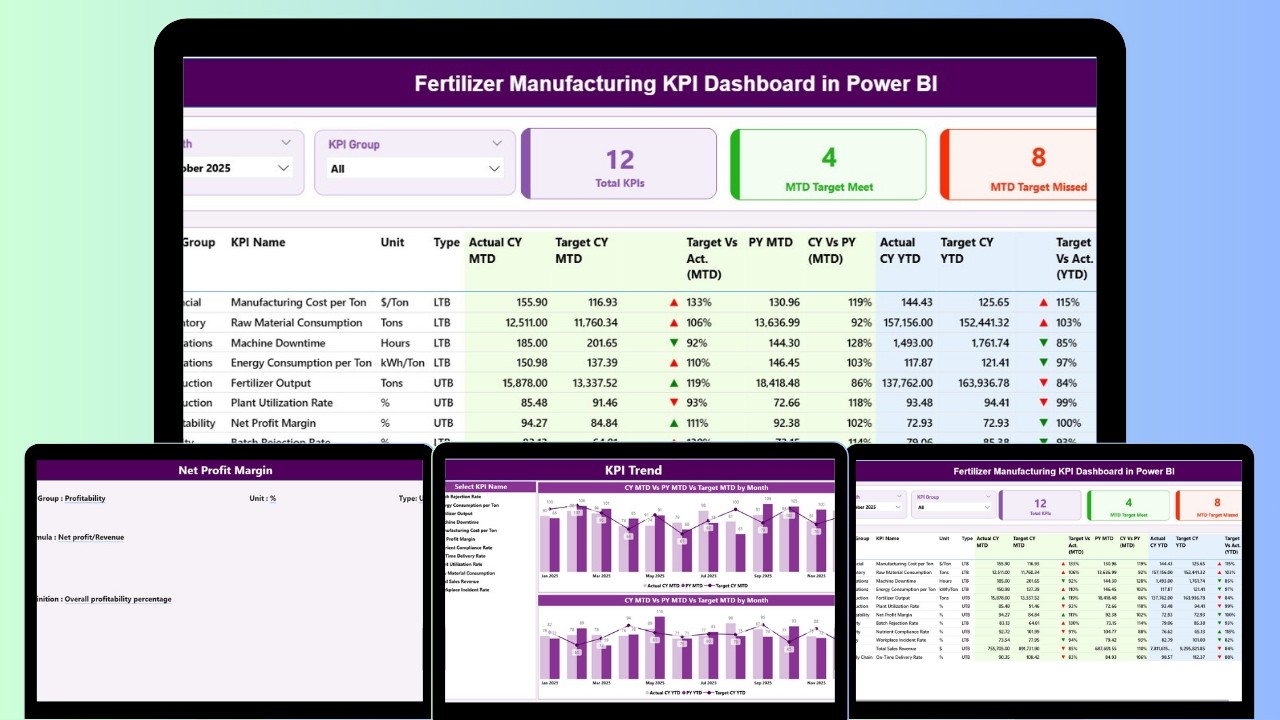
Task: Collapse the Month slicer header chevron, main dashboard
Action: [x=286, y=143]
